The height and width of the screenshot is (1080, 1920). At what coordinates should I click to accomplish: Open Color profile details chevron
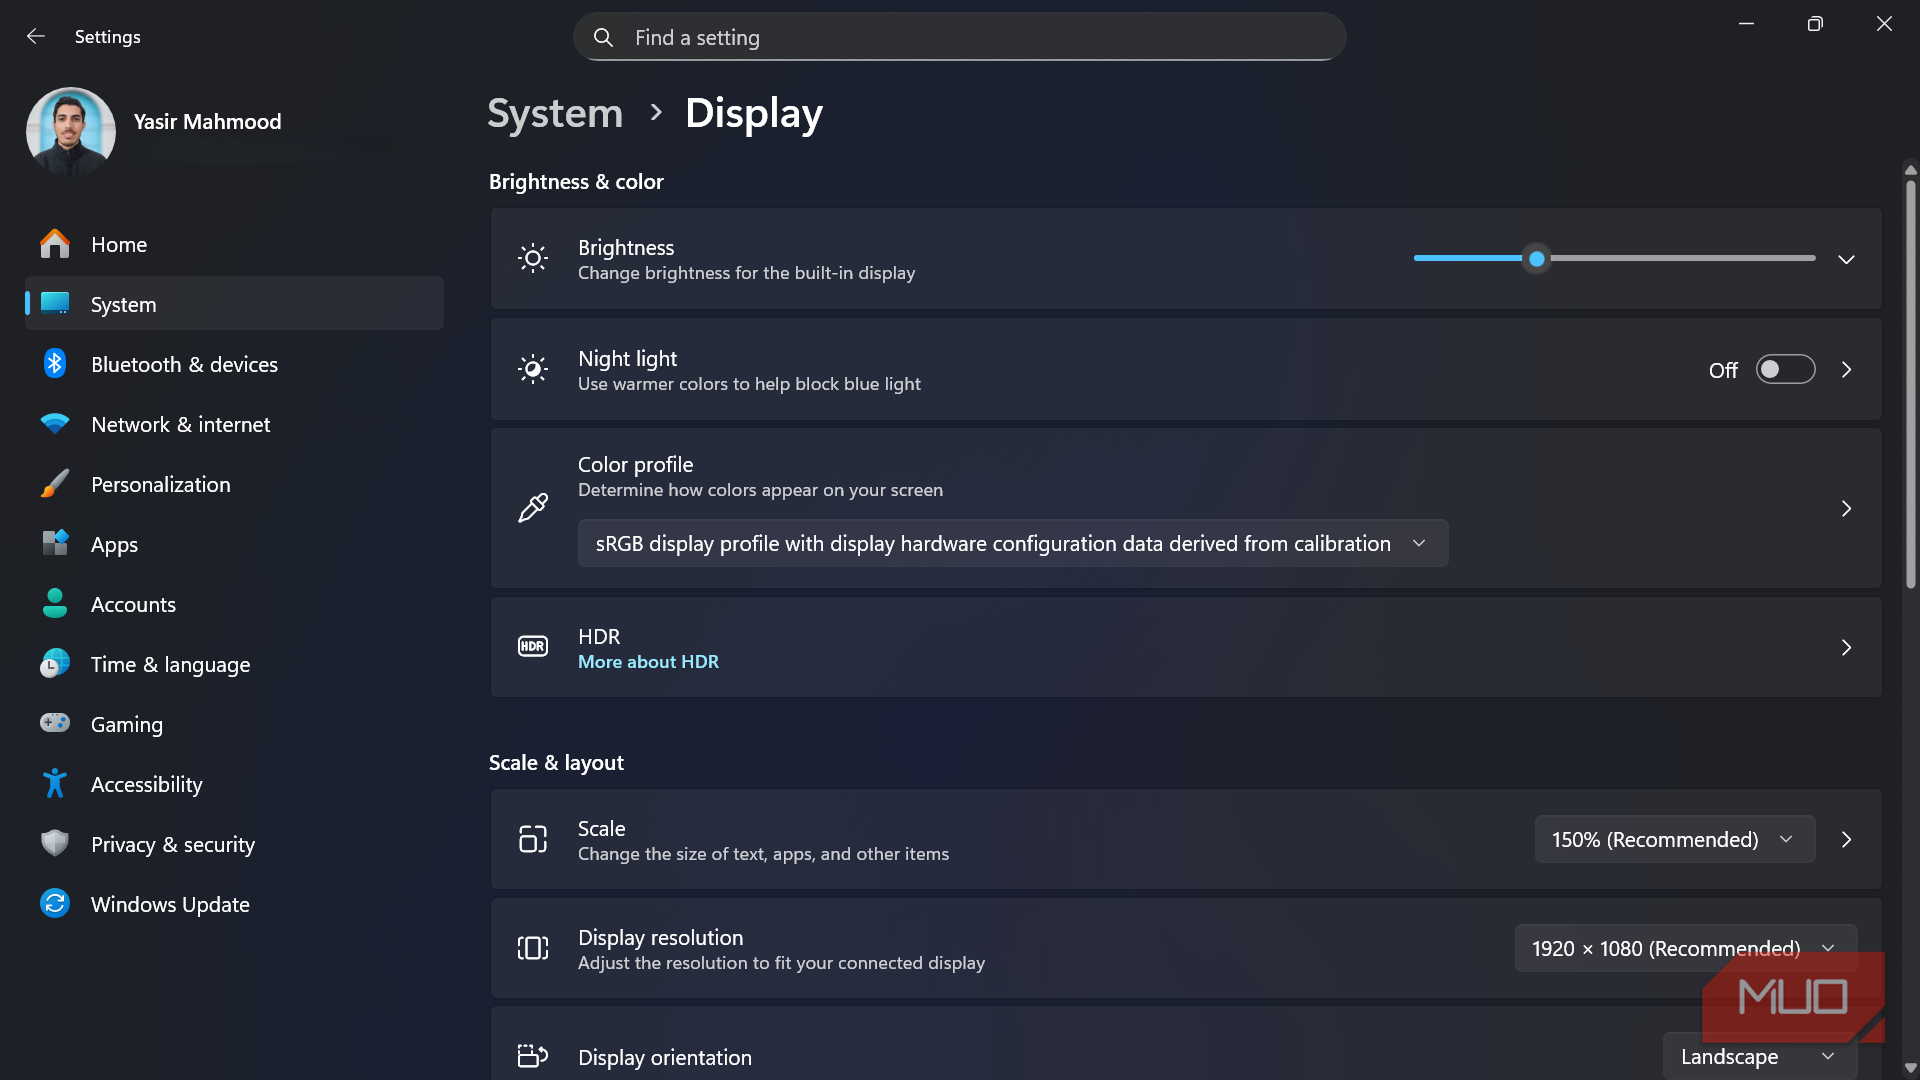click(x=1846, y=508)
